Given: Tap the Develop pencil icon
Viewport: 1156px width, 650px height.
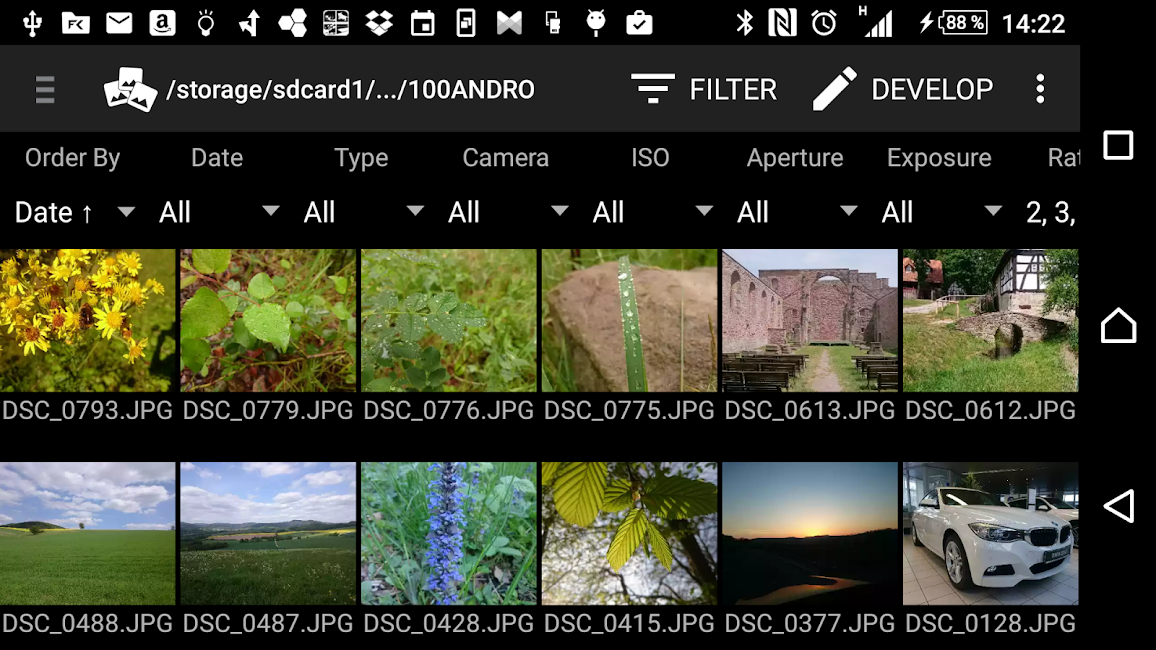Looking at the screenshot, I should click(x=834, y=90).
